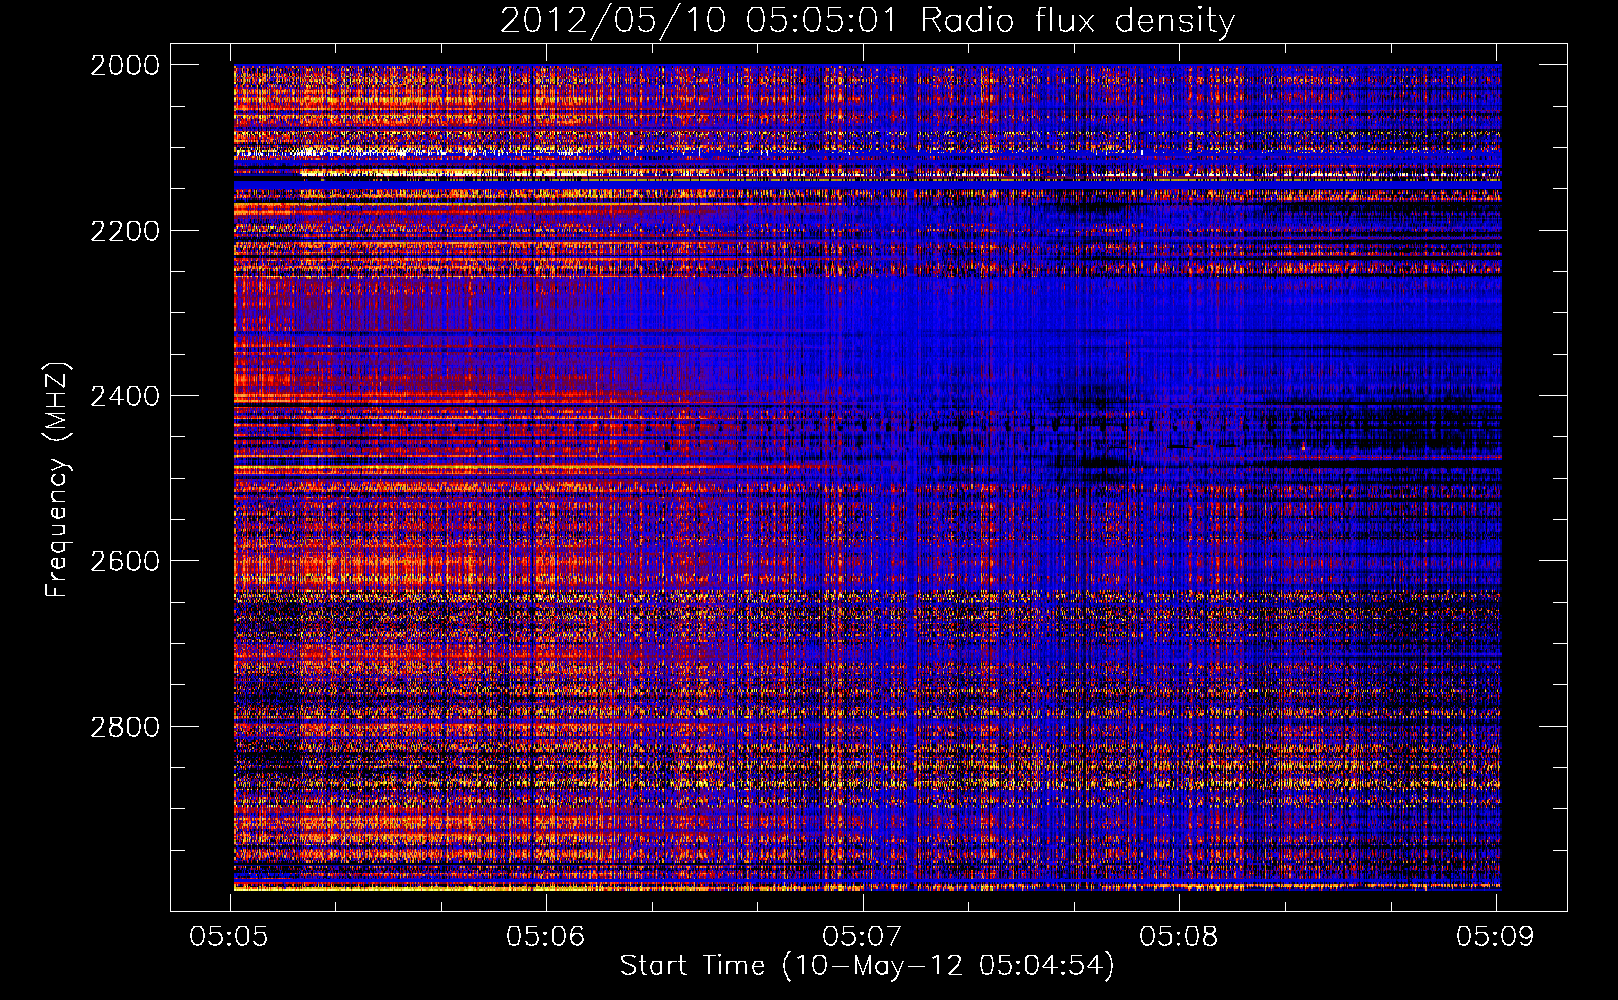1618x1000 pixels.
Task: Click the 05:07 time axis label
Action: click(x=861, y=937)
